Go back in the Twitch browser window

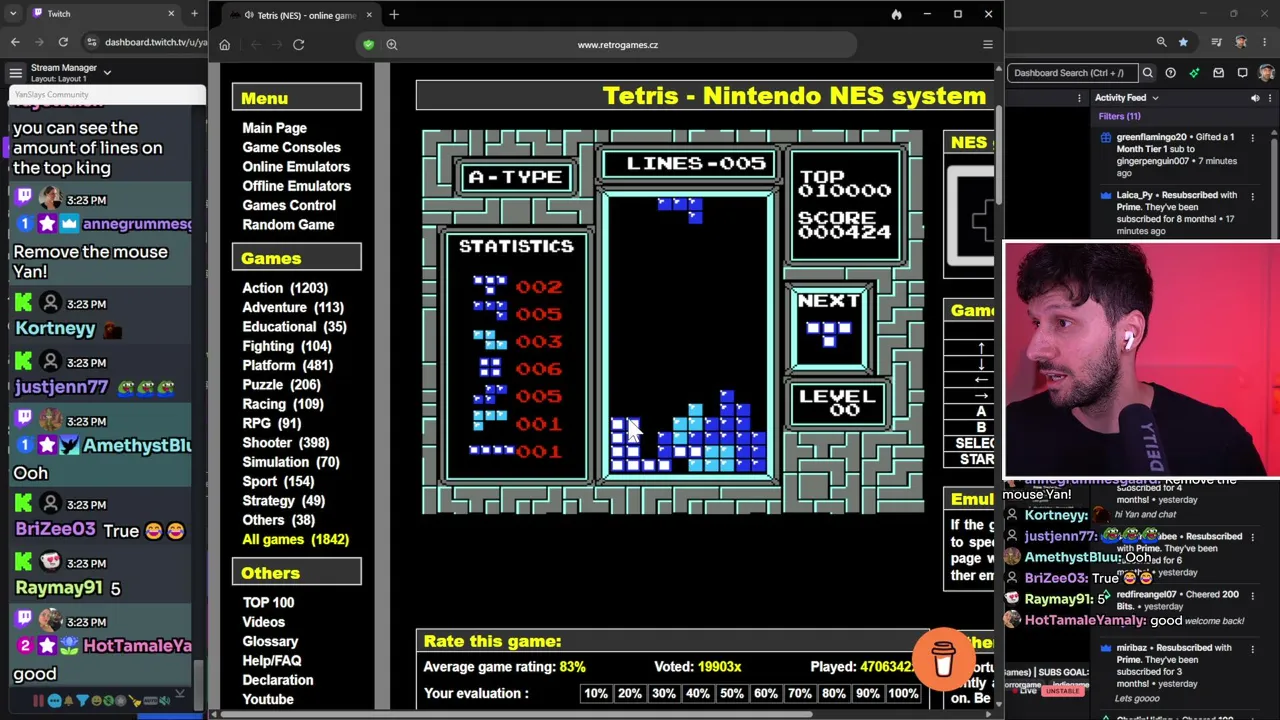(x=15, y=42)
